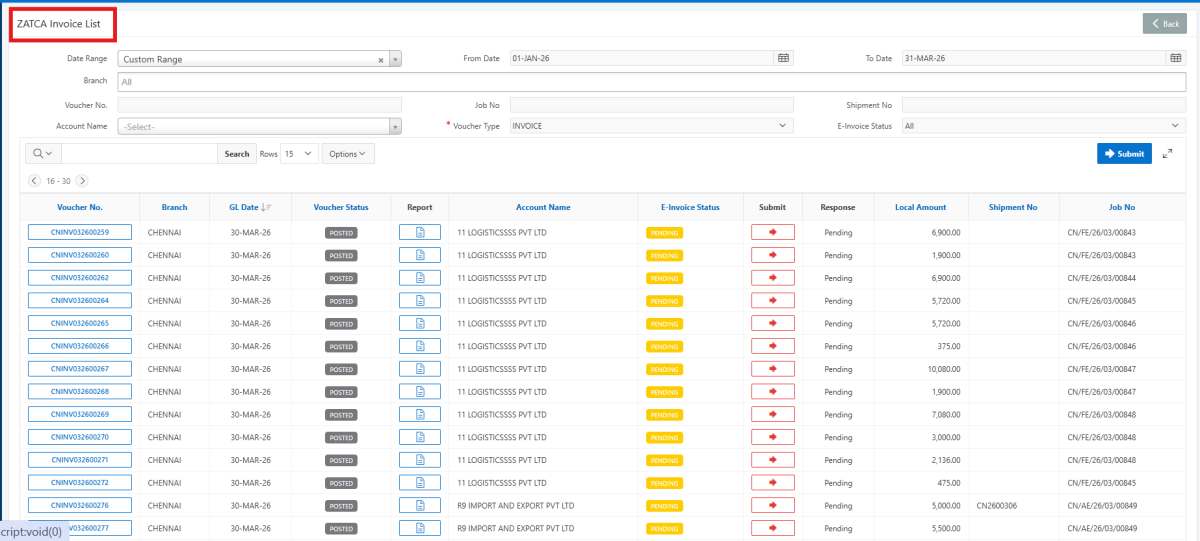
Task: Sort by Voucher Status column header
Action: (341, 207)
